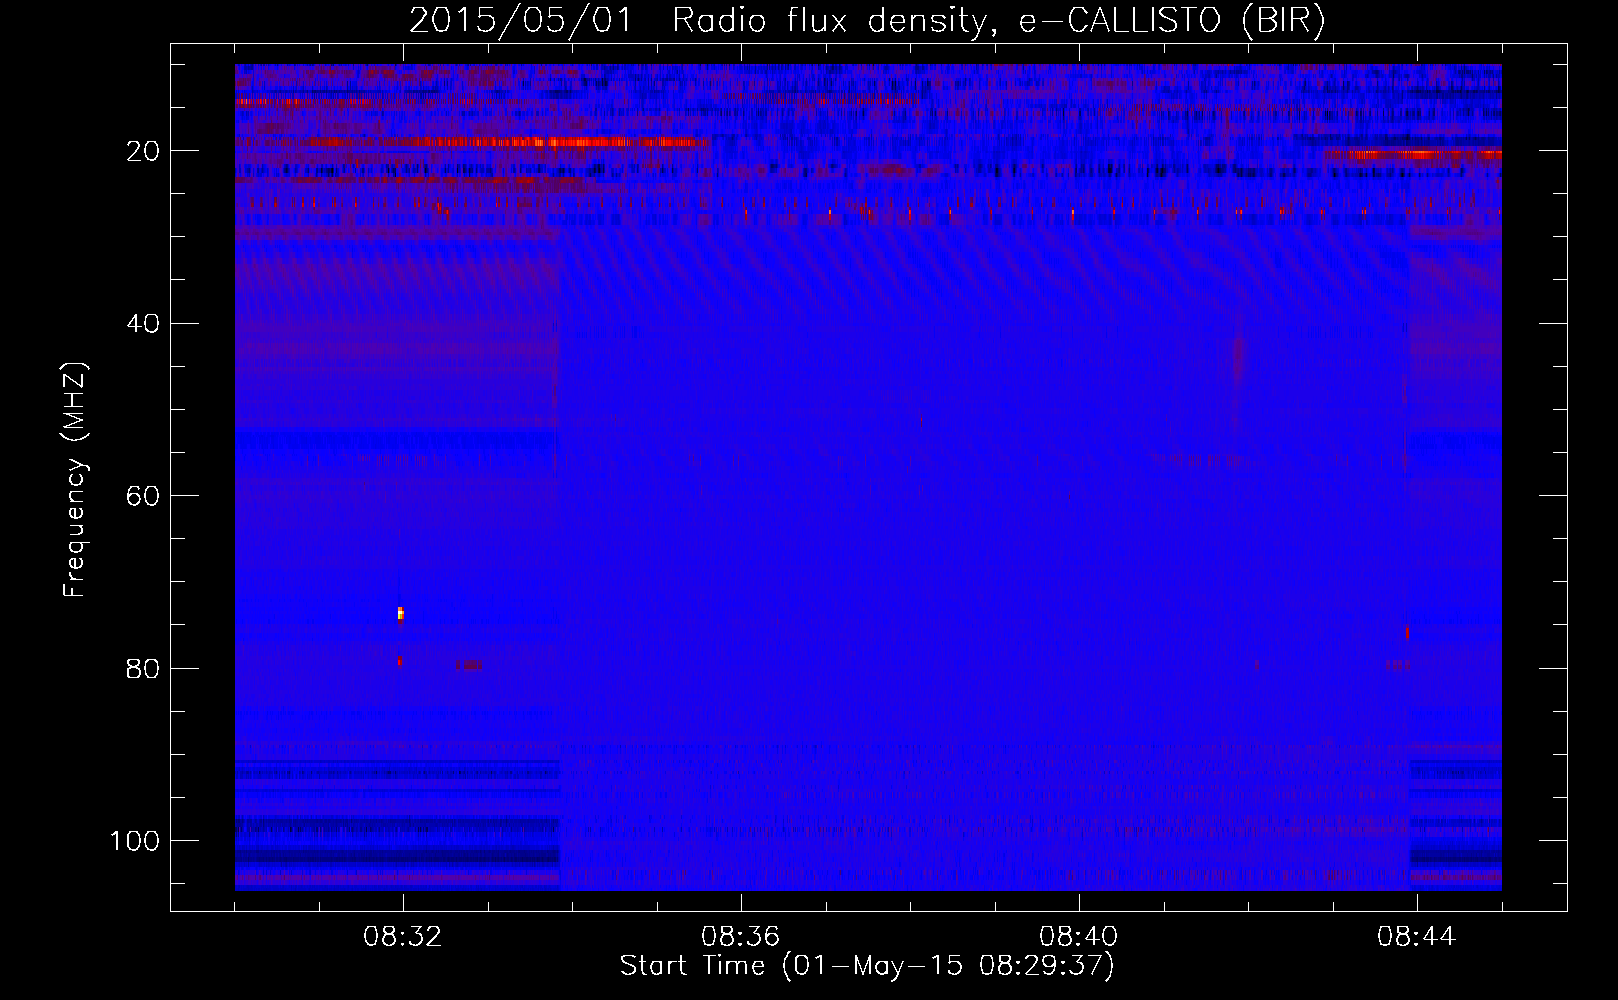Click the bright yellow burst spot near 08:32
The width and height of the screenshot is (1618, 1000).
[x=400, y=613]
